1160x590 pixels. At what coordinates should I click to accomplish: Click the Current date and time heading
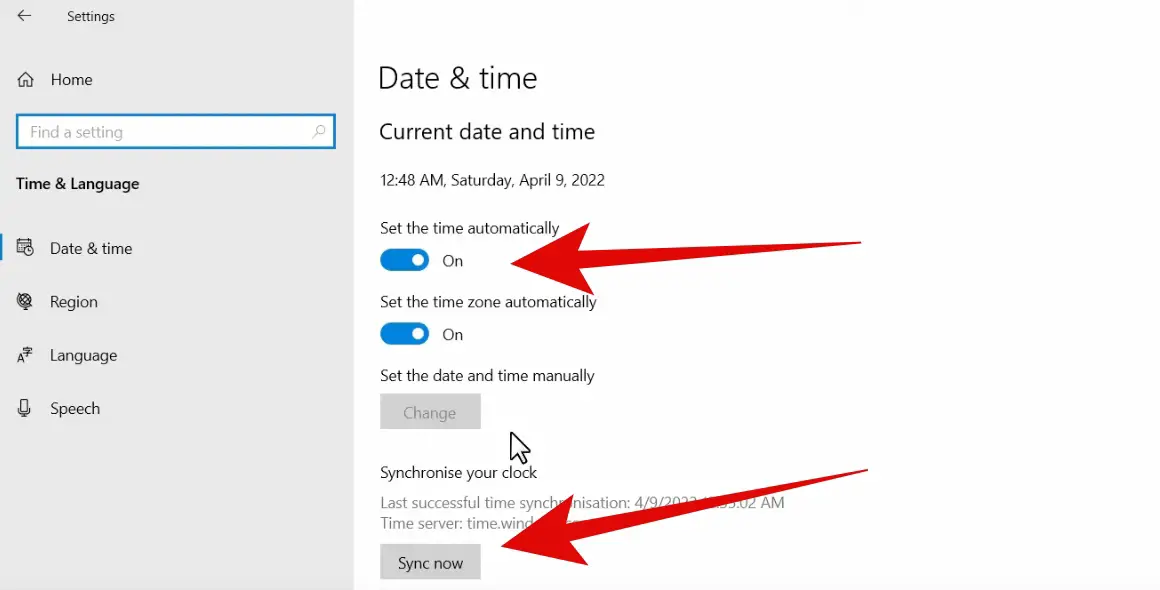pyautogui.click(x=488, y=132)
